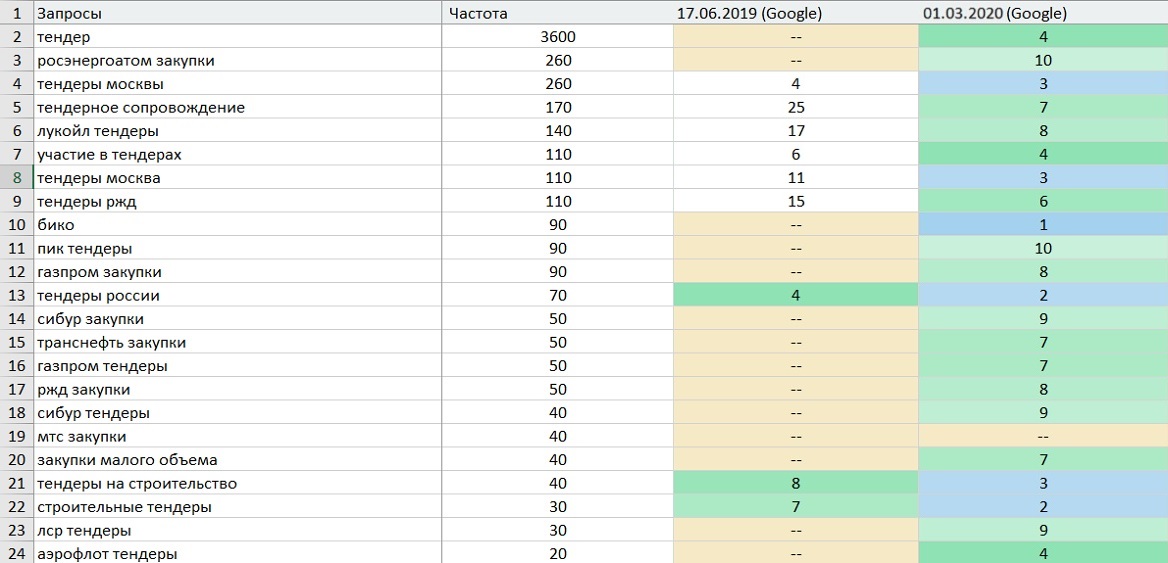
Task: Click row header number 1
Action: 16,13
